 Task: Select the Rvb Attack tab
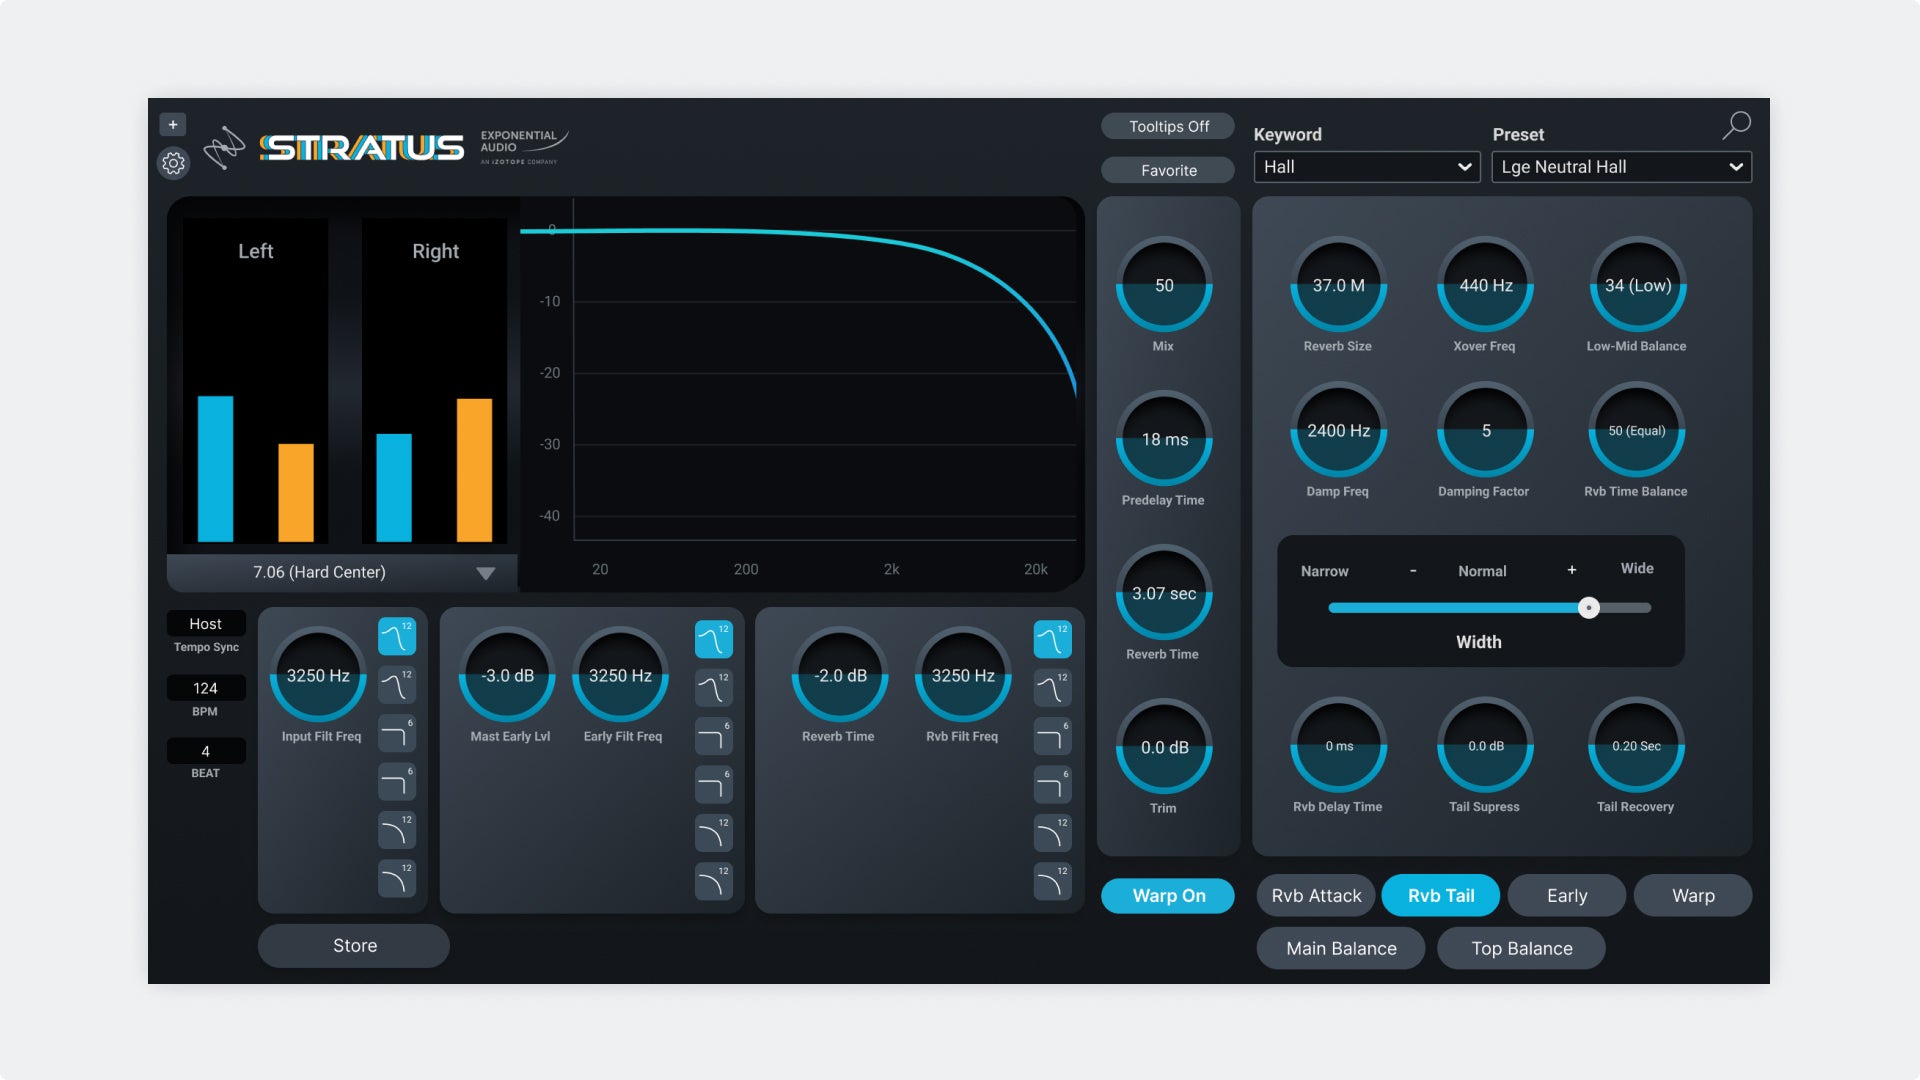tap(1315, 895)
